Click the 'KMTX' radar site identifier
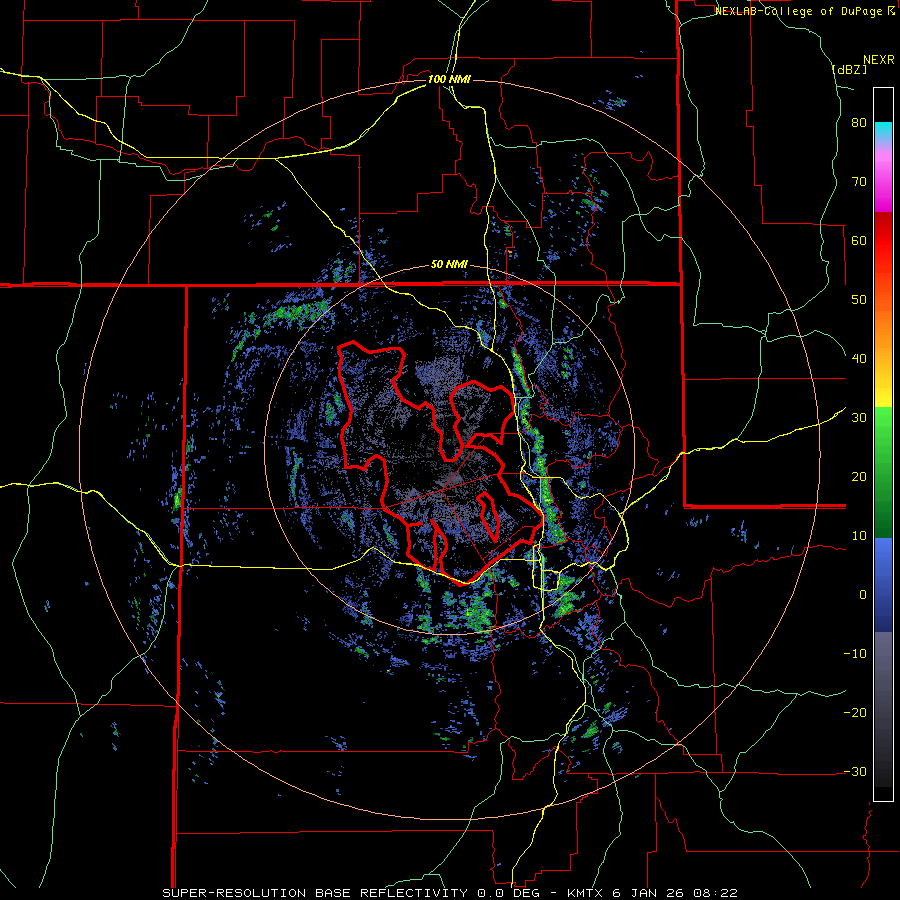 click(584, 893)
